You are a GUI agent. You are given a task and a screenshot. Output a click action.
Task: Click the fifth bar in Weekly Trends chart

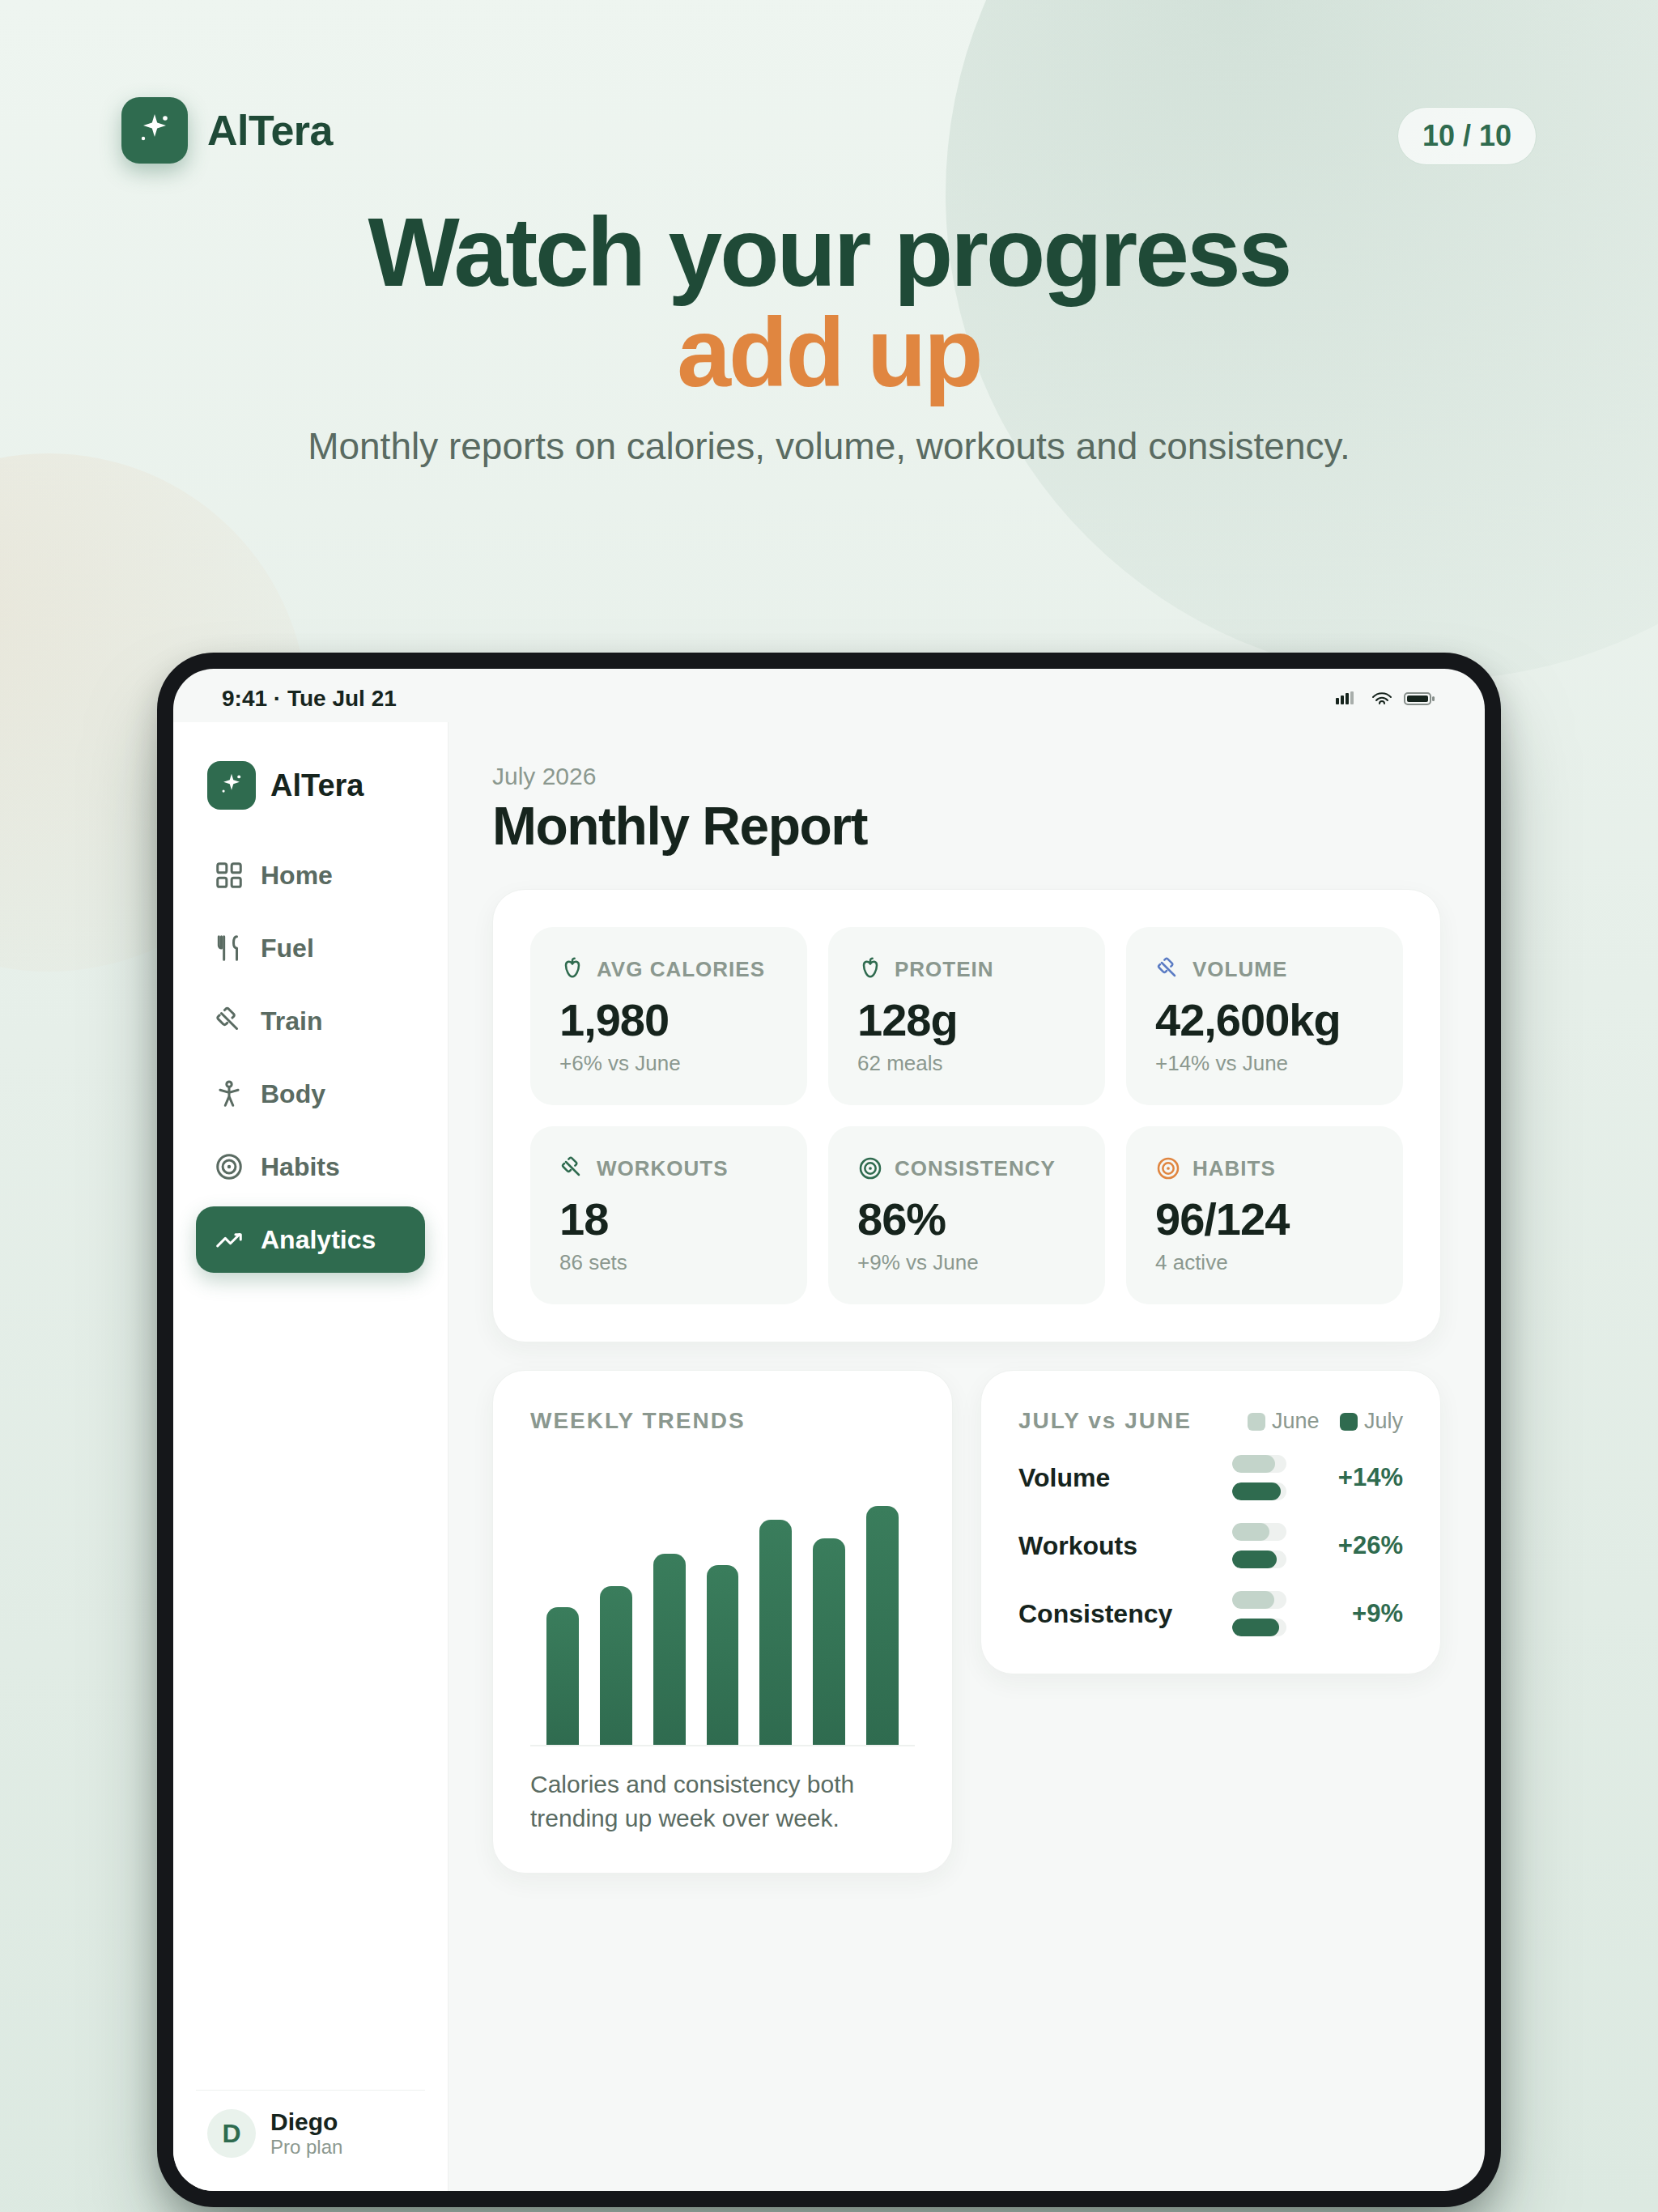(x=775, y=1632)
